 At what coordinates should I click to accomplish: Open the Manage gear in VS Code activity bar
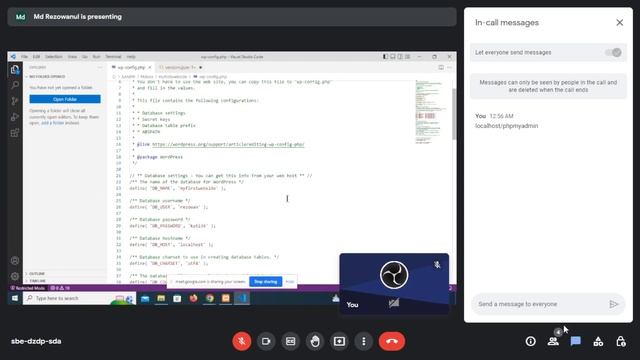15,276
